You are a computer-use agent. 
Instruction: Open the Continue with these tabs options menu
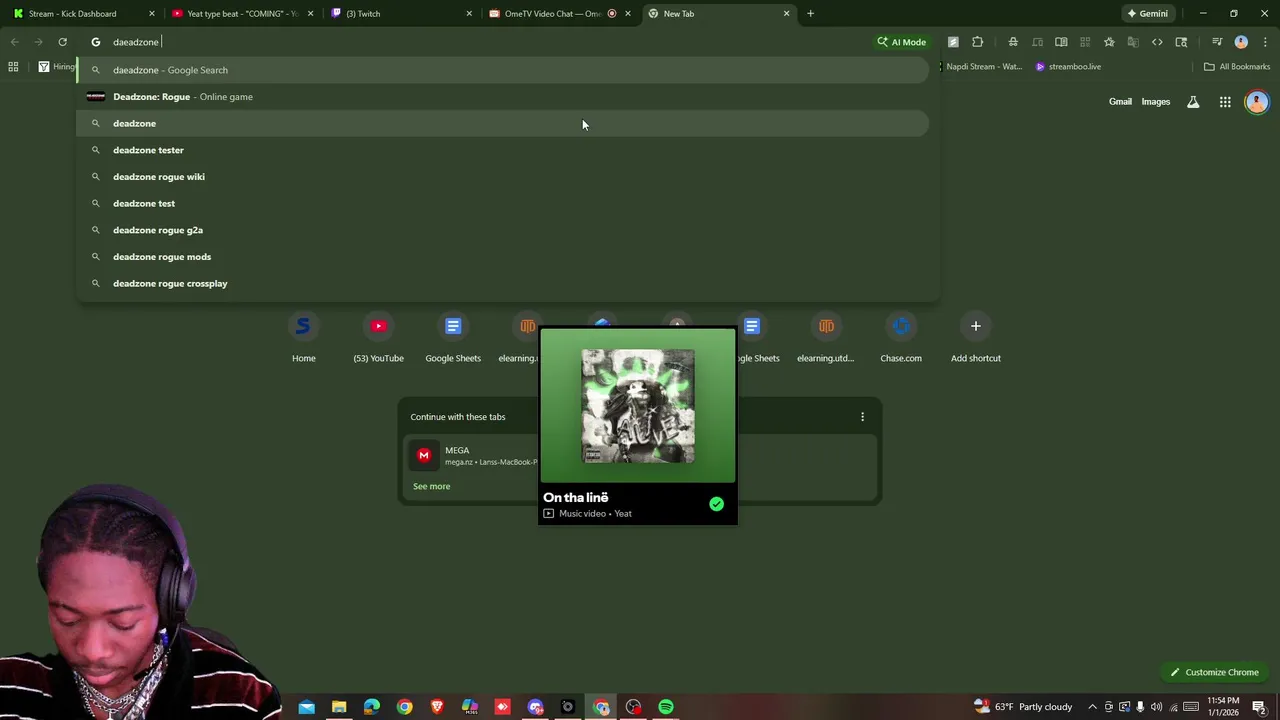862,417
